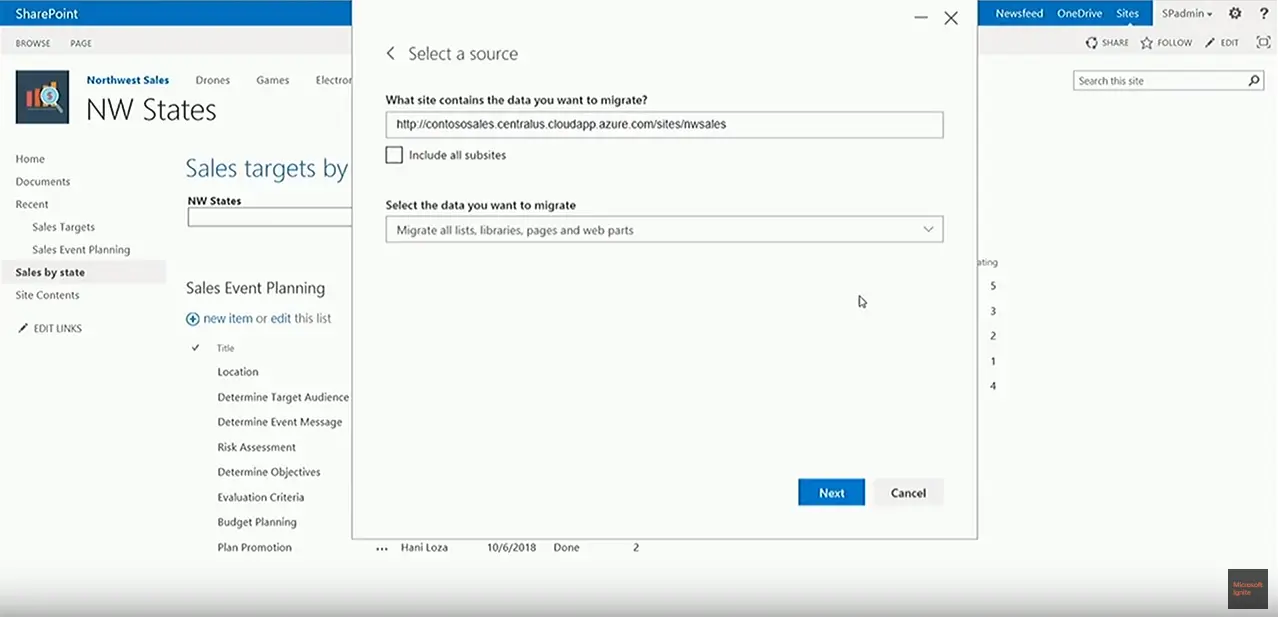Click the search magnifier icon

click(x=1255, y=81)
